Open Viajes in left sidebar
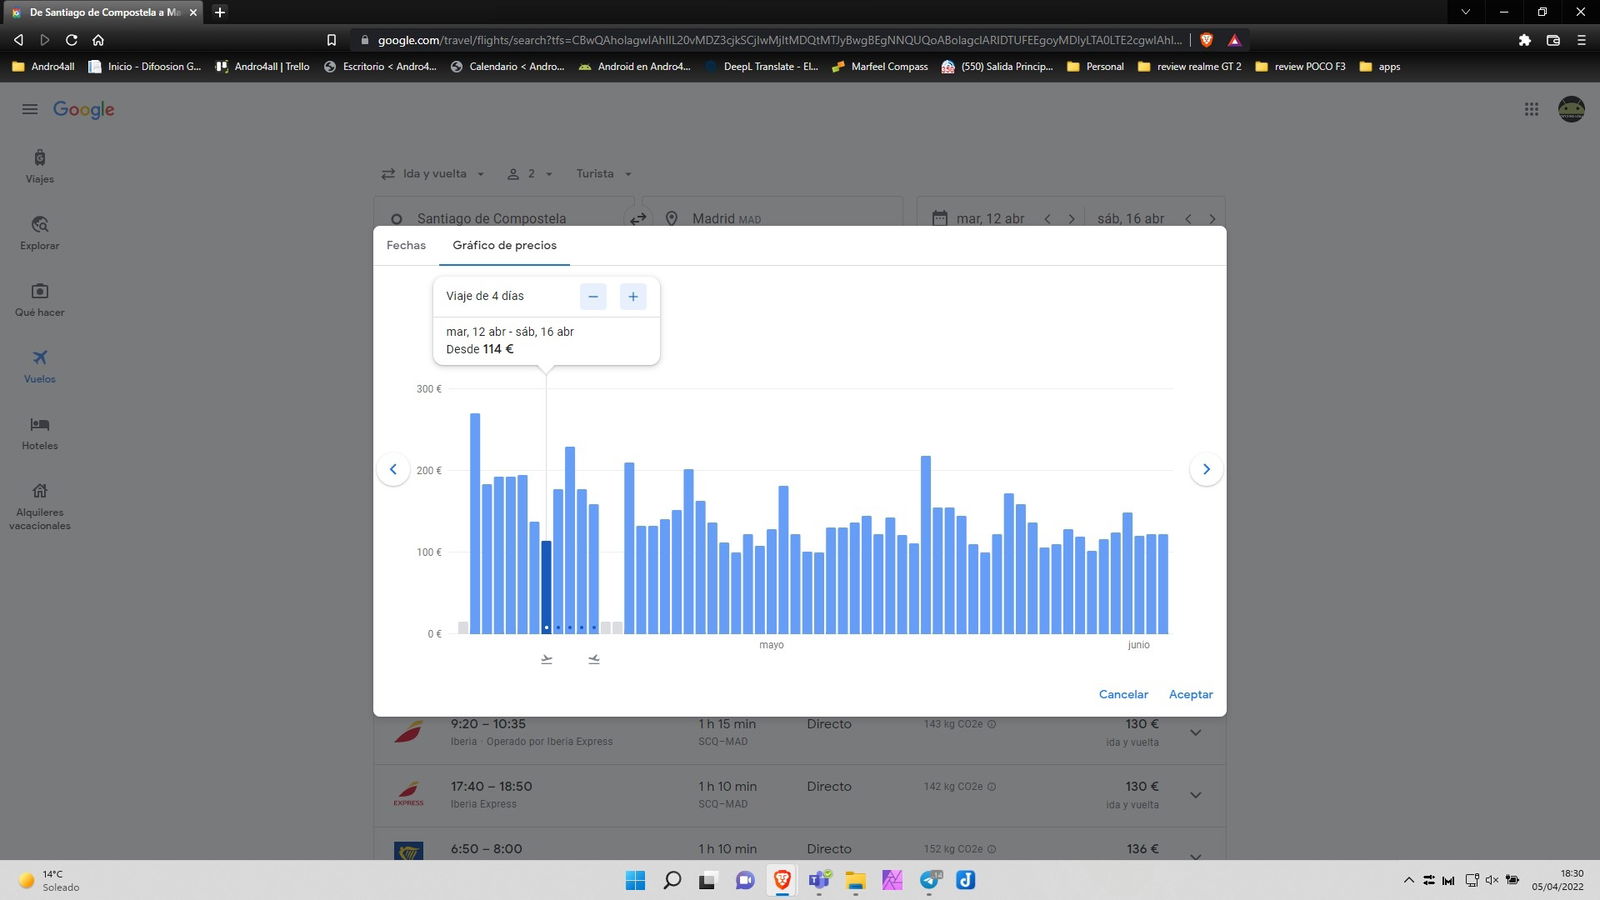Screen dimensions: 1600x900 pyautogui.click(x=40, y=166)
